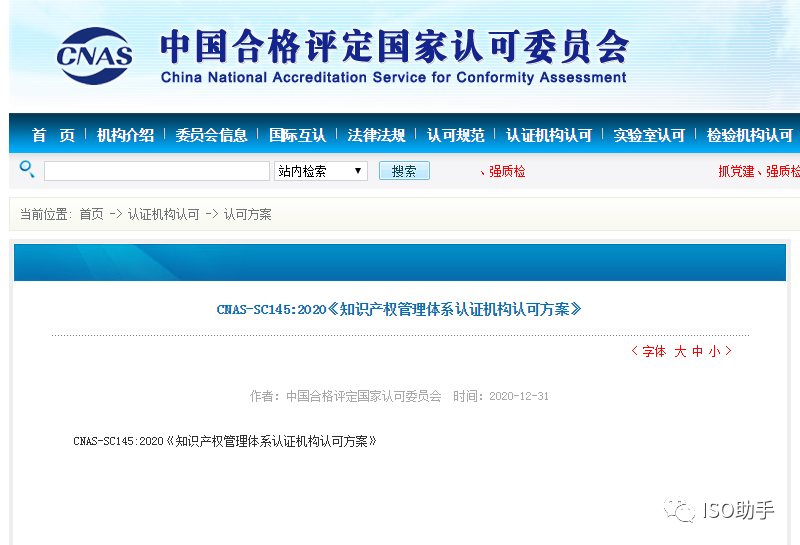Image resolution: width=800 pixels, height=545 pixels.
Task: Open the 实验室认可 menu
Action: click(x=649, y=135)
